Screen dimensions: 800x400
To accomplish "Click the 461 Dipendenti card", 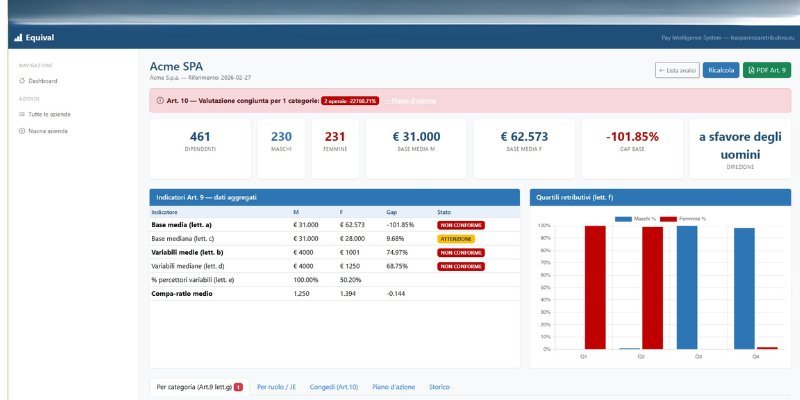I will pyautogui.click(x=200, y=149).
